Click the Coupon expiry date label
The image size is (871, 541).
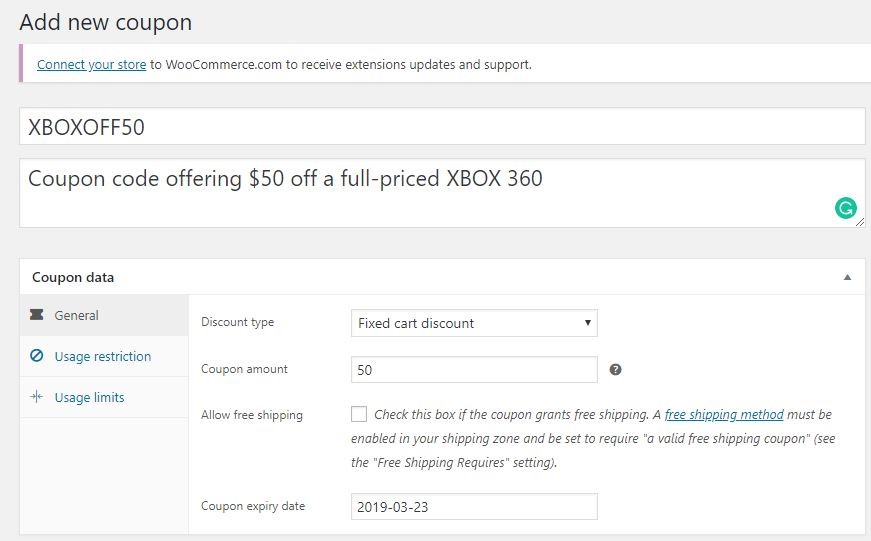(x=253, y=506)
